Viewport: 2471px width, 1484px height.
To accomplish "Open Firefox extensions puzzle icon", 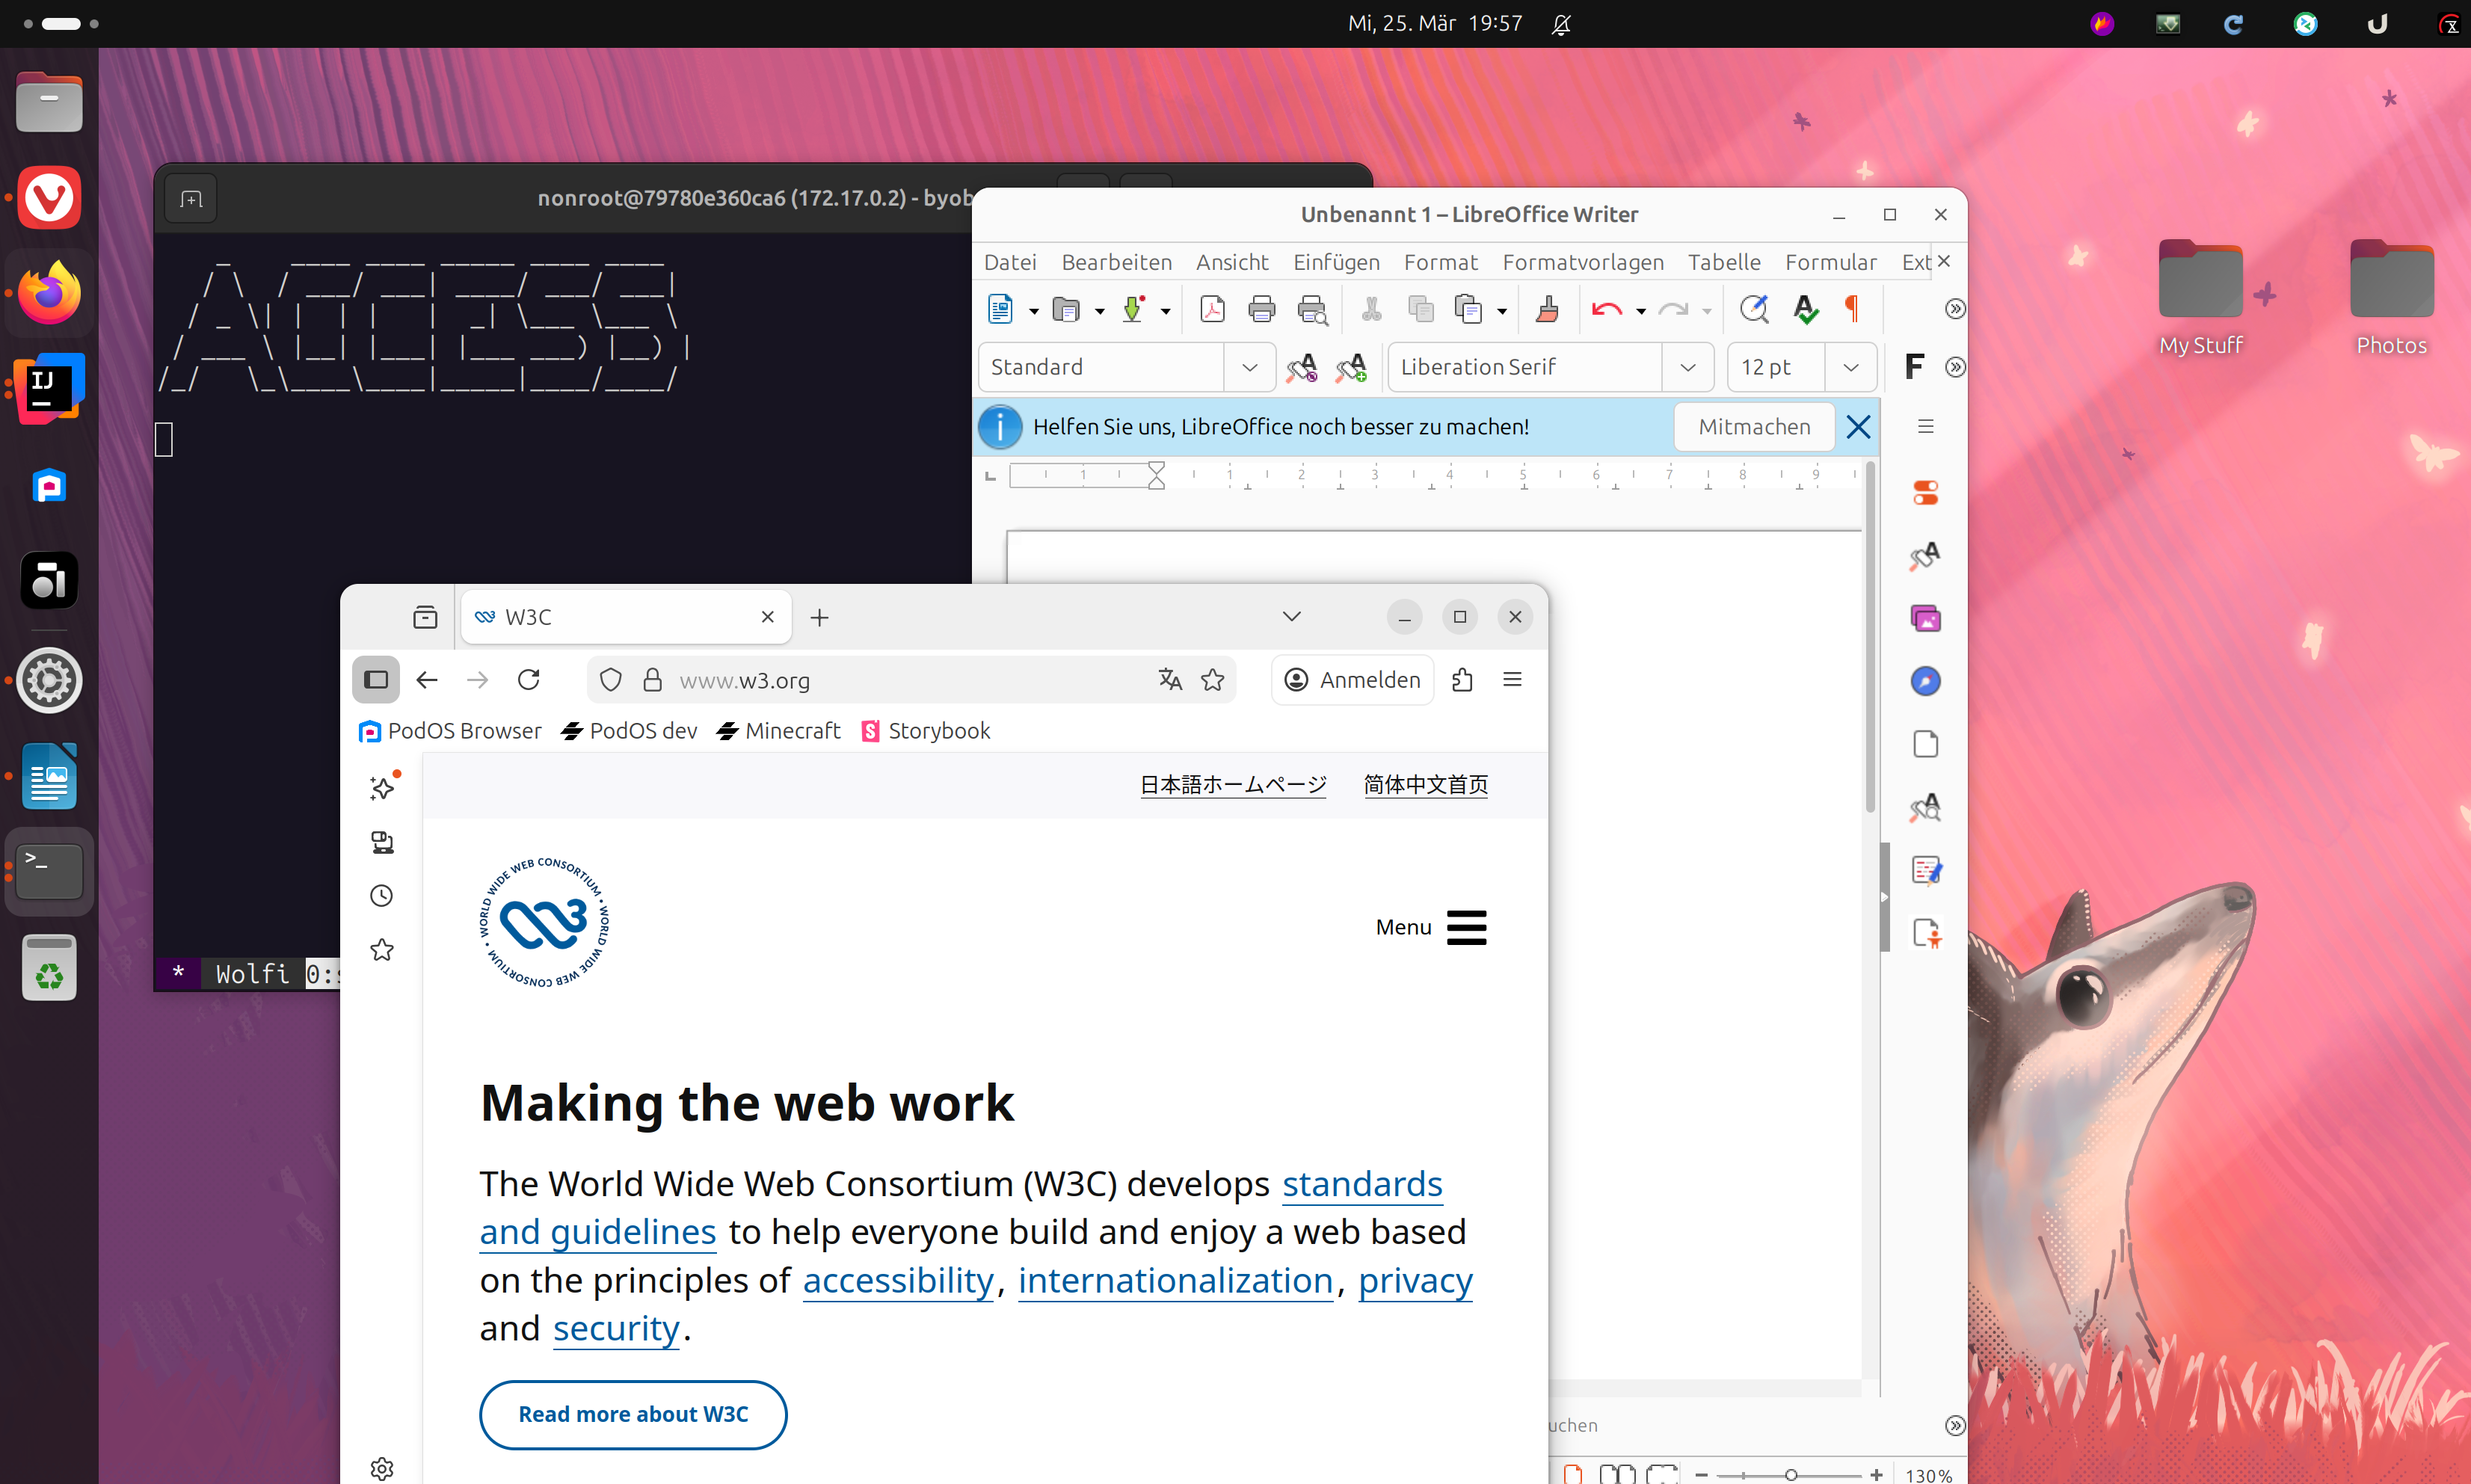I will tap(1462, 680).
